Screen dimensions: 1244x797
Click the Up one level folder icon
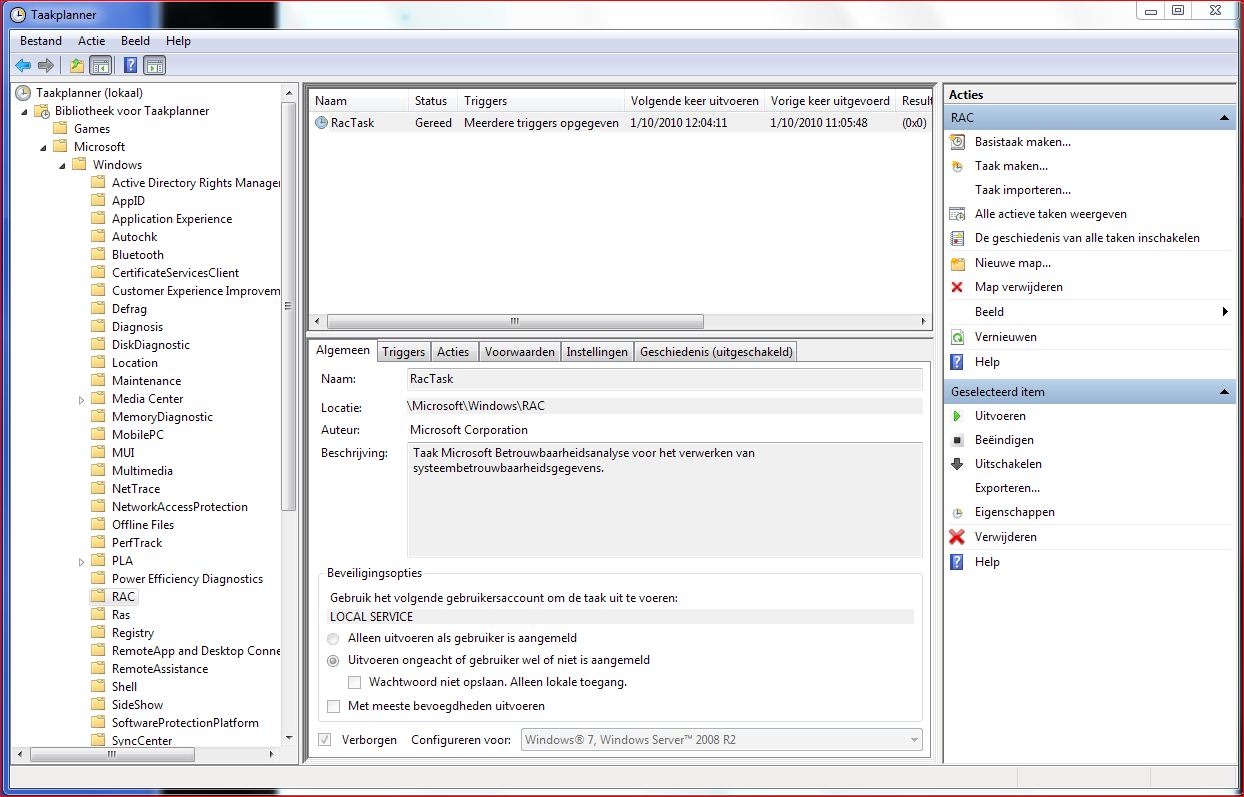tap(77, 66)
